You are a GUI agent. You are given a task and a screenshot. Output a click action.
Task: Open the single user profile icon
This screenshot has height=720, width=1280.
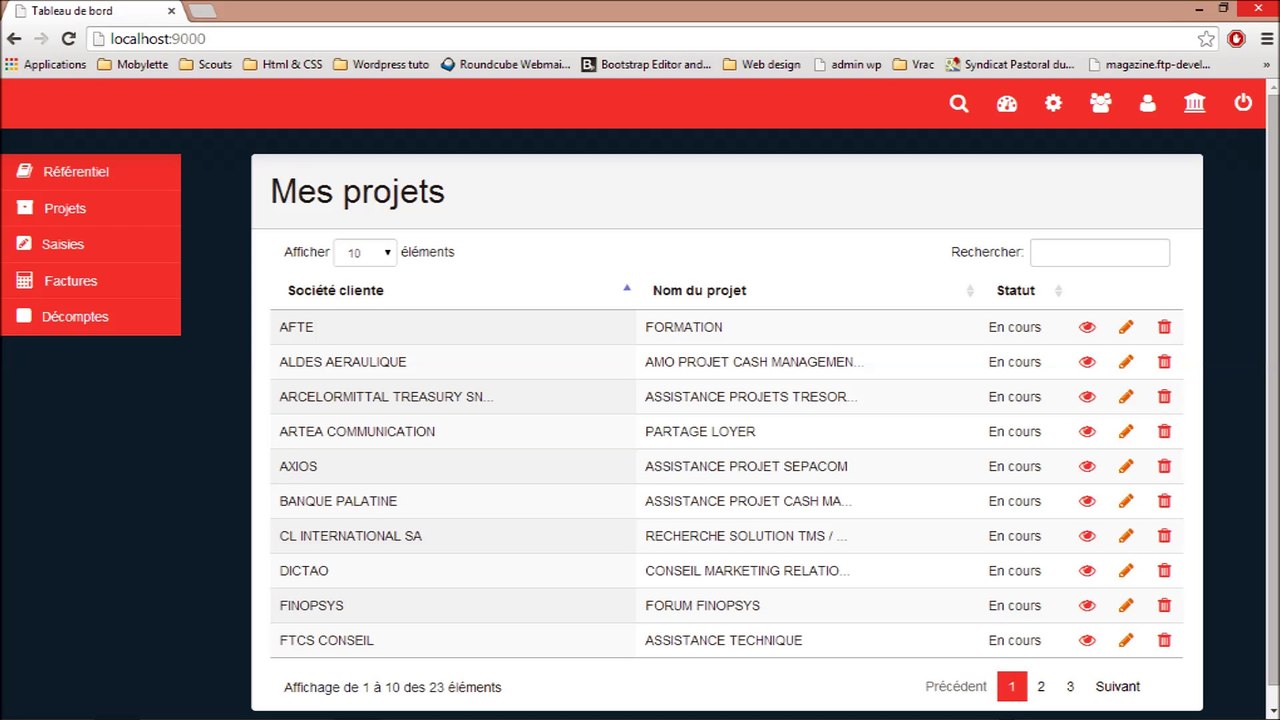pyautogui.click(x=1148, y=103)
